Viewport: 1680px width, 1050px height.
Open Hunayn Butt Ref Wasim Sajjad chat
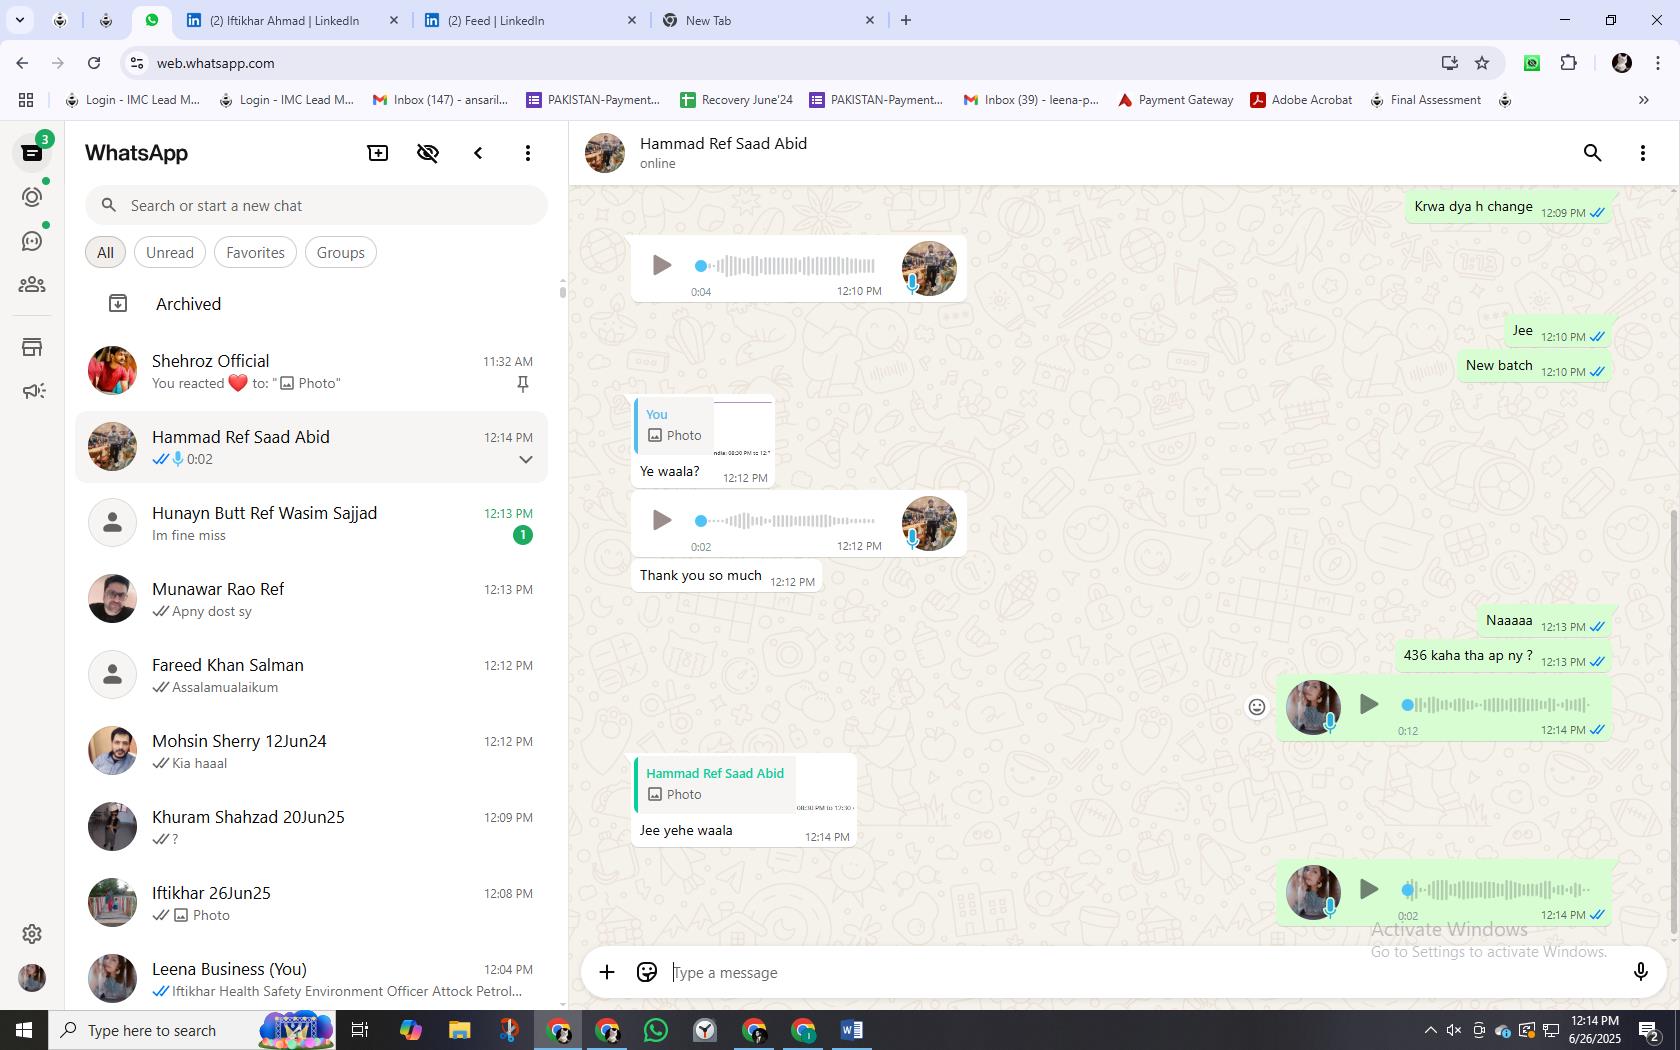coord(311,523)
